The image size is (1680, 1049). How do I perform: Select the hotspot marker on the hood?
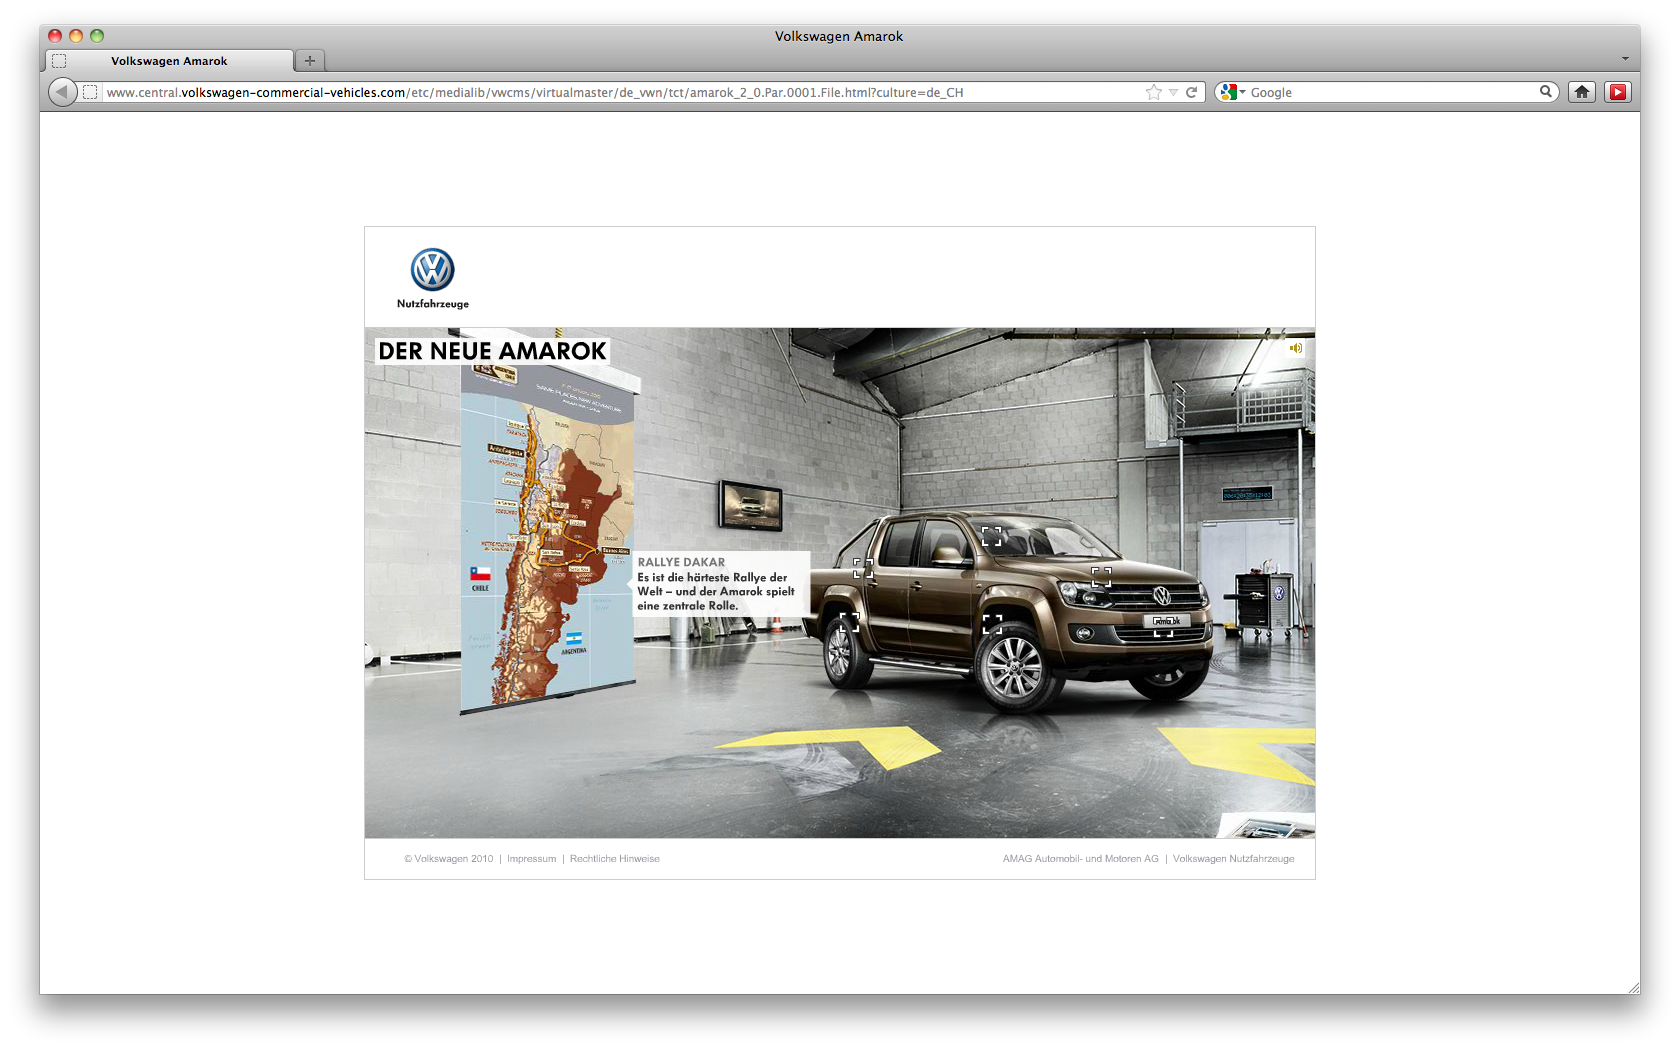[1101, 577]
